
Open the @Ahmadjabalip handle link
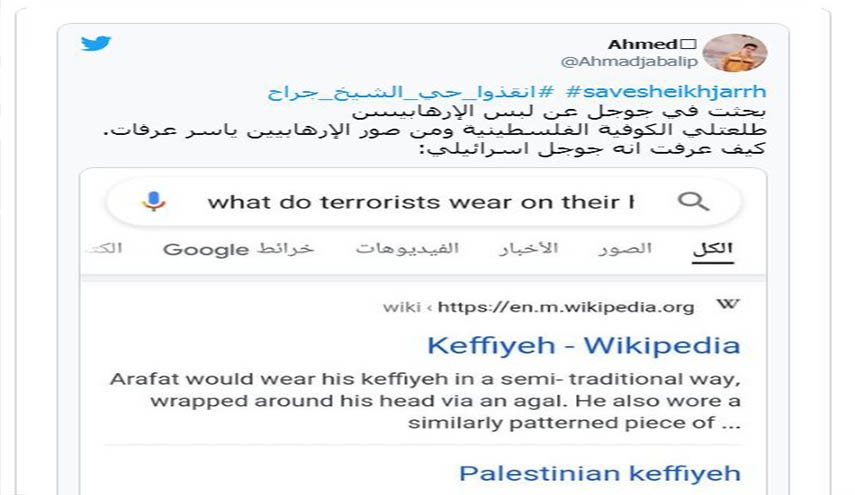tap(629, 61)
